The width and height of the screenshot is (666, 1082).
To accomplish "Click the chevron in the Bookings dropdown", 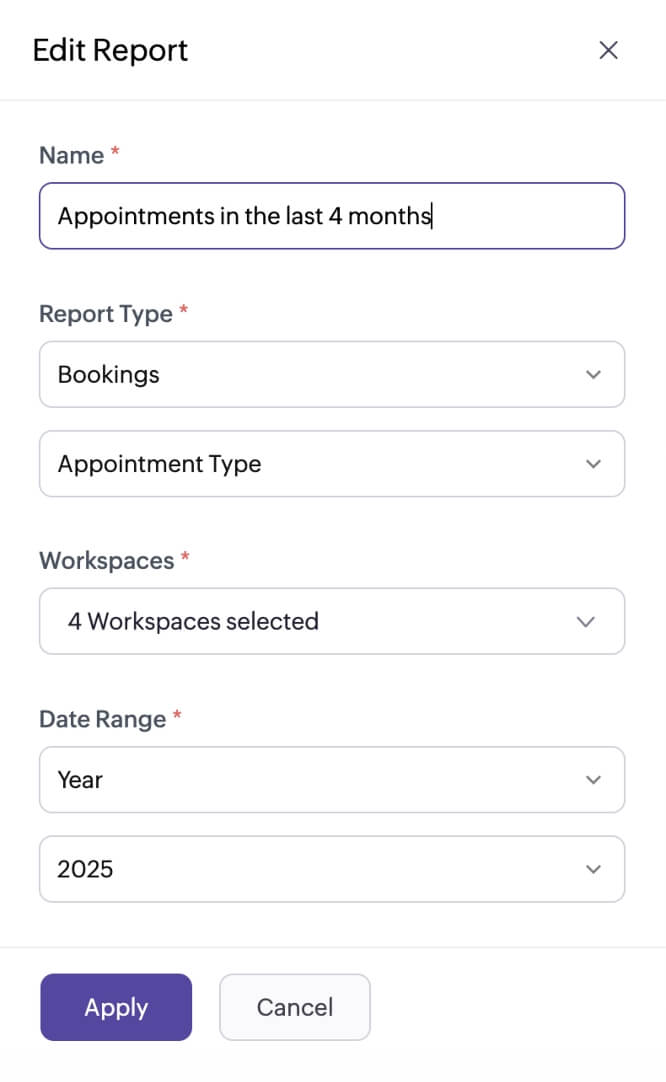I will [x=594, y=375].
